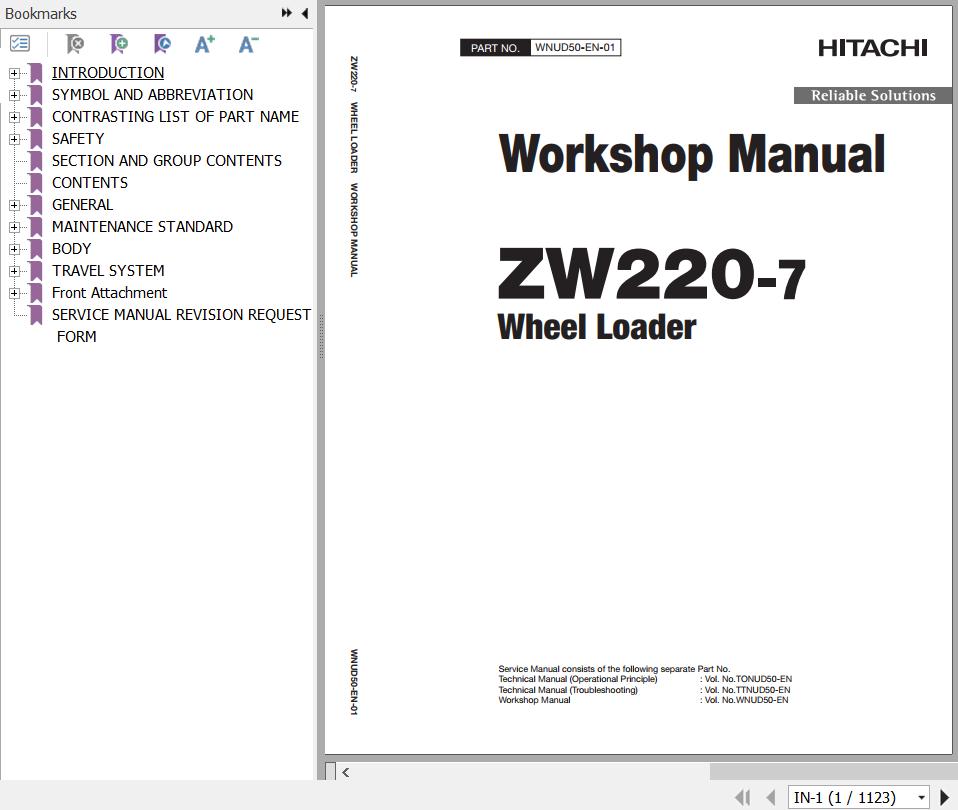Go to the first page
Image resolution: width=958 pixels, height=810 pixels.
pos(742,797)
